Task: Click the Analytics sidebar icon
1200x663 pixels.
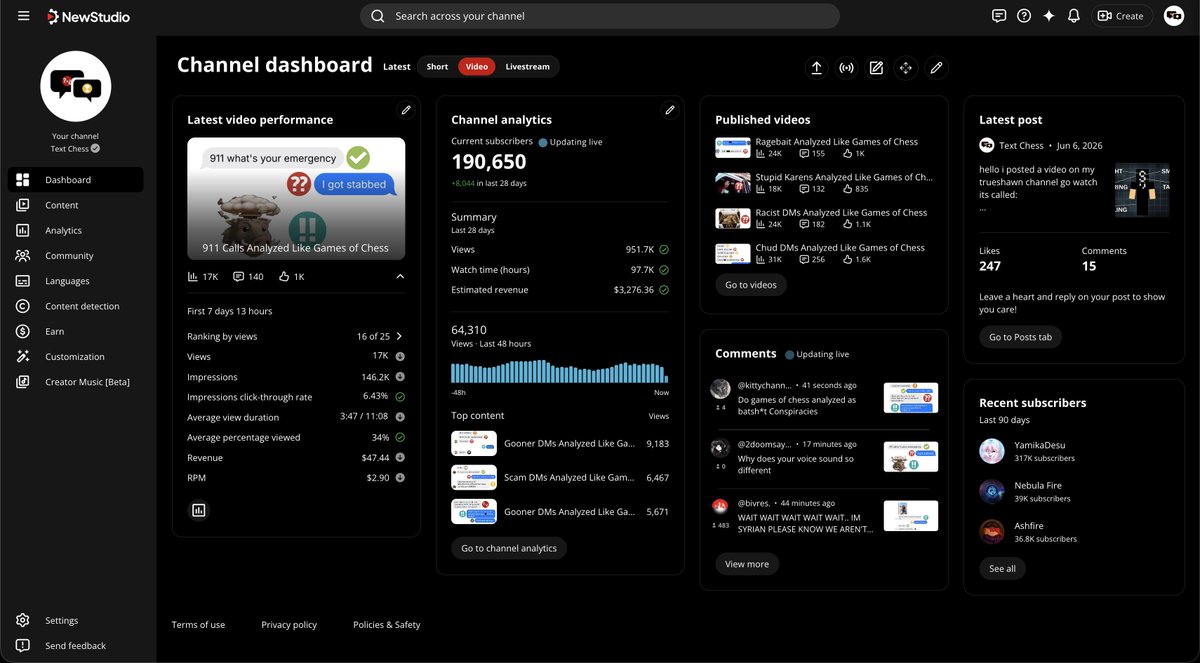Action: click(x=23, y=230)
